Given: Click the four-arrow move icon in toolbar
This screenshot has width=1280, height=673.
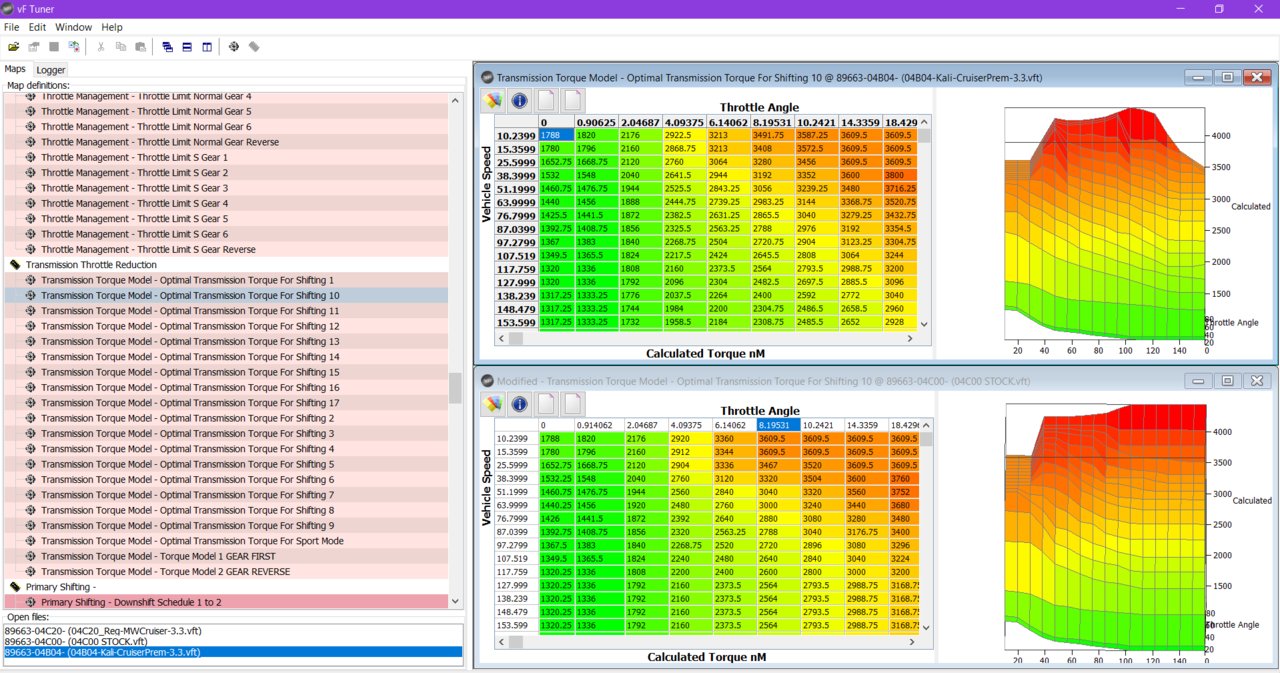Looking at the screenshot, I should [234, 47].
